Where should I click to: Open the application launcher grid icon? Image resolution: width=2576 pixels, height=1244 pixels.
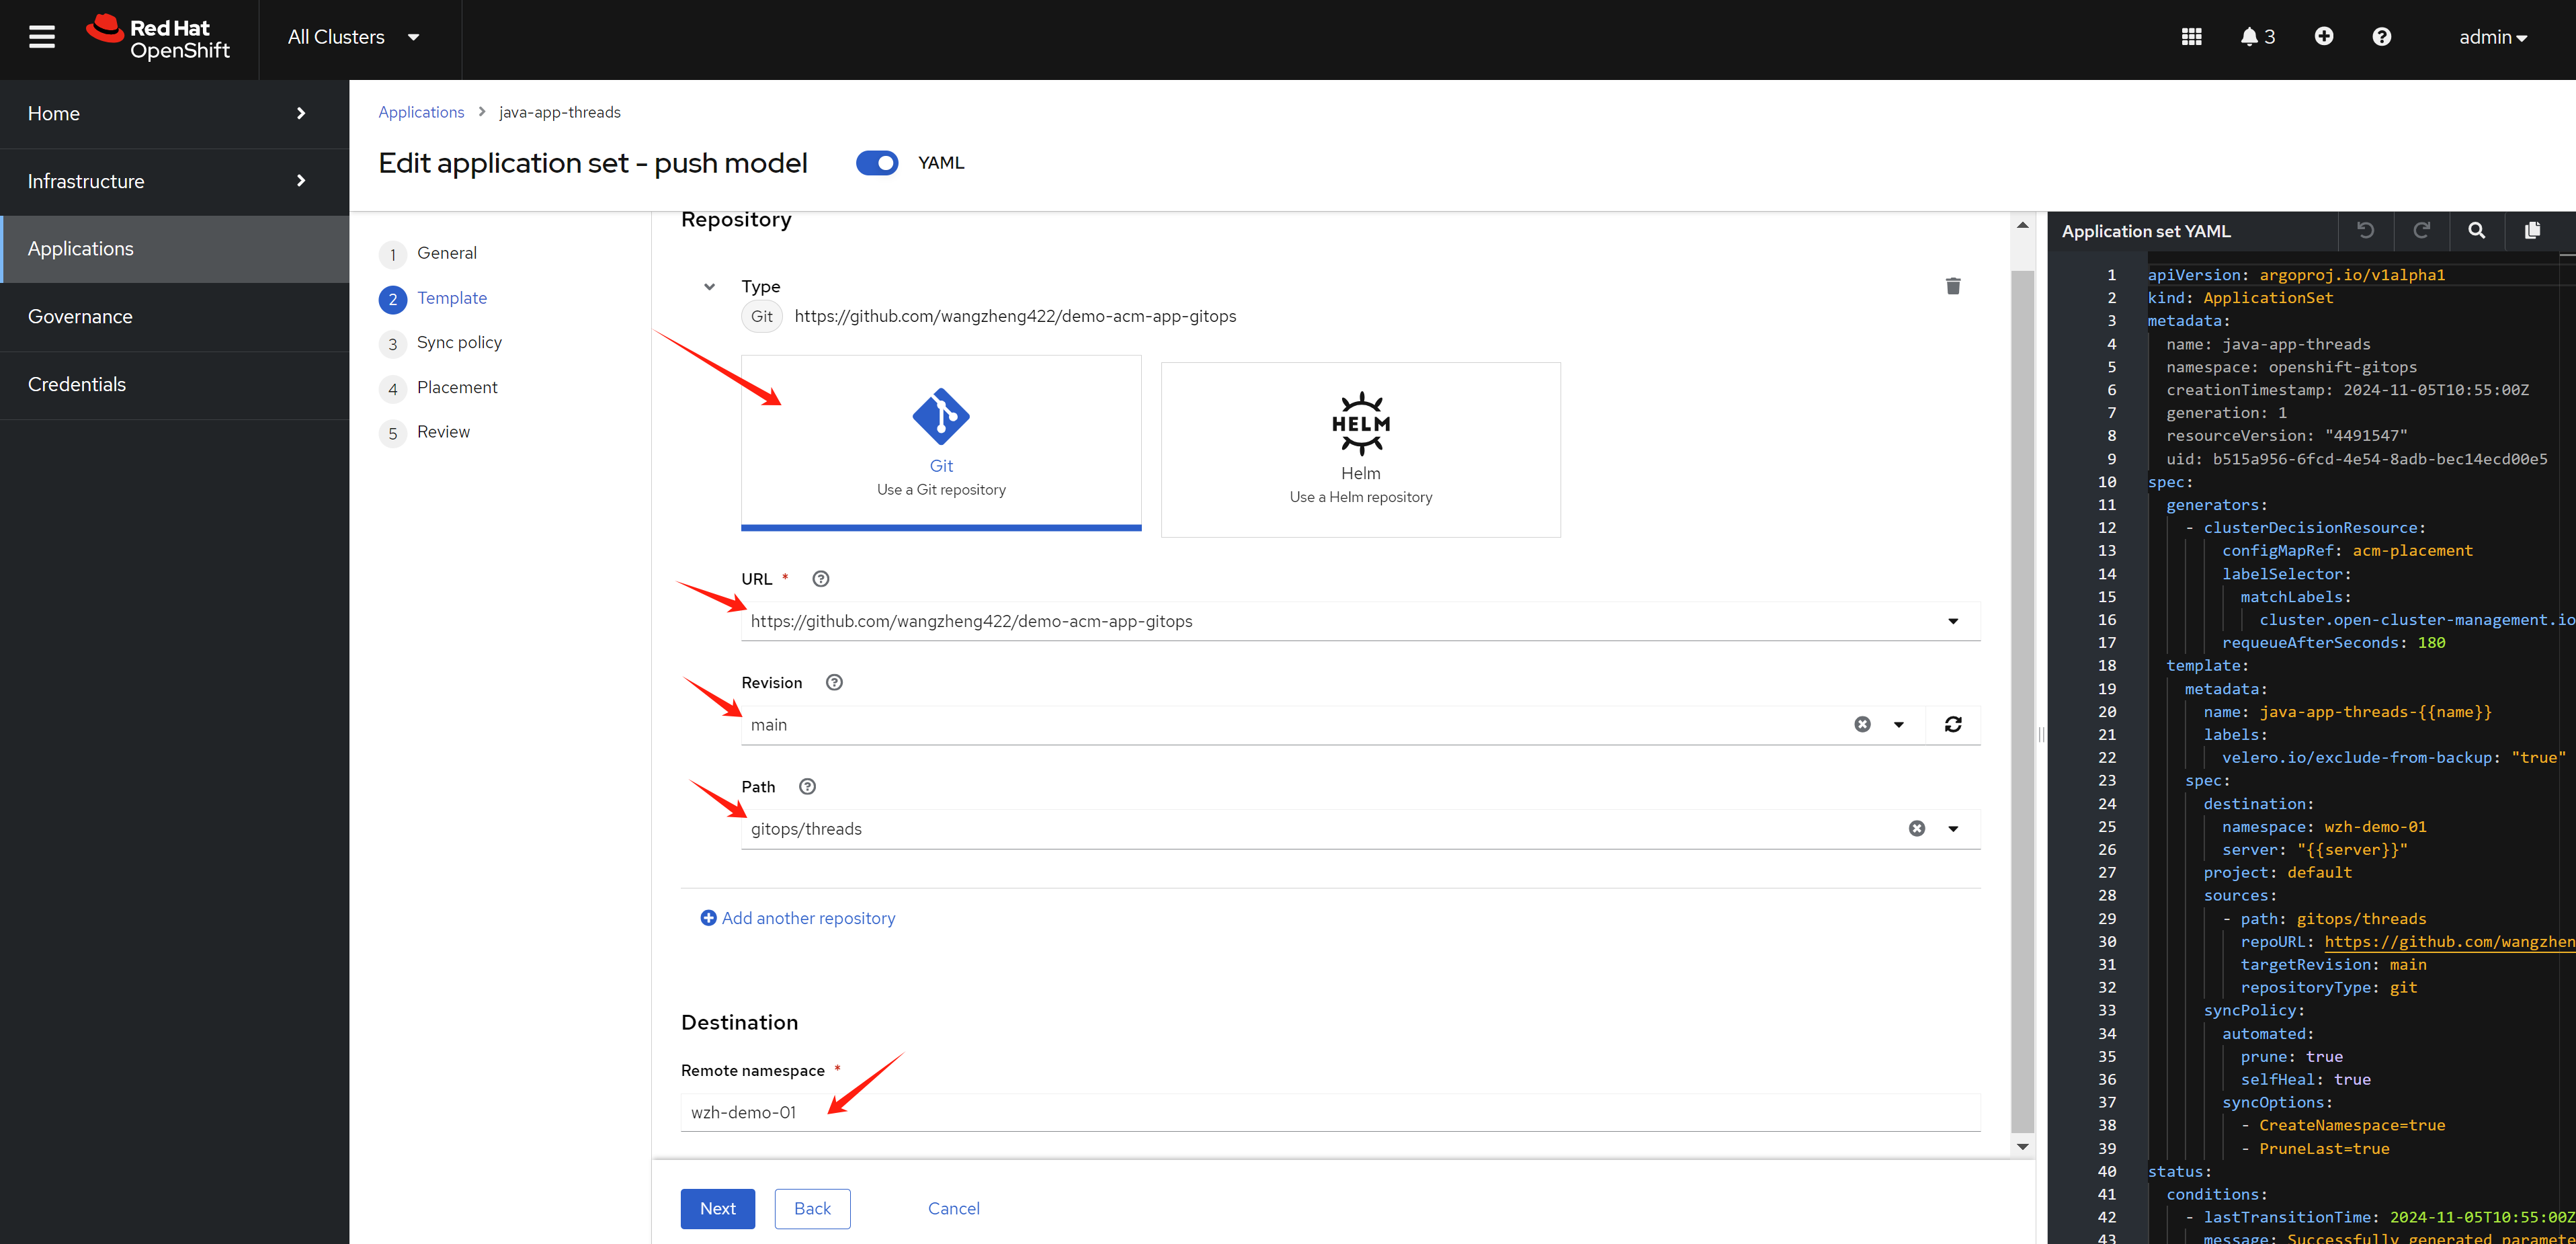[x=2191, y=37]
